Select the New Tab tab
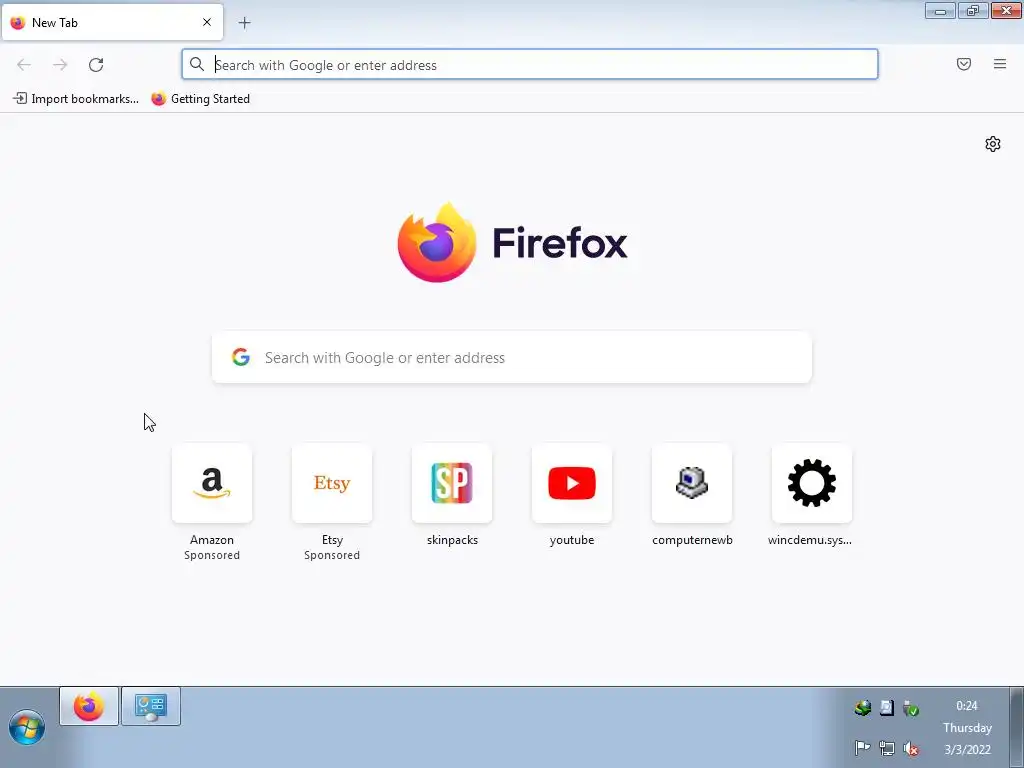This screenshot has width=1024, height=768. pyautogui.click(x=112, y=22)
